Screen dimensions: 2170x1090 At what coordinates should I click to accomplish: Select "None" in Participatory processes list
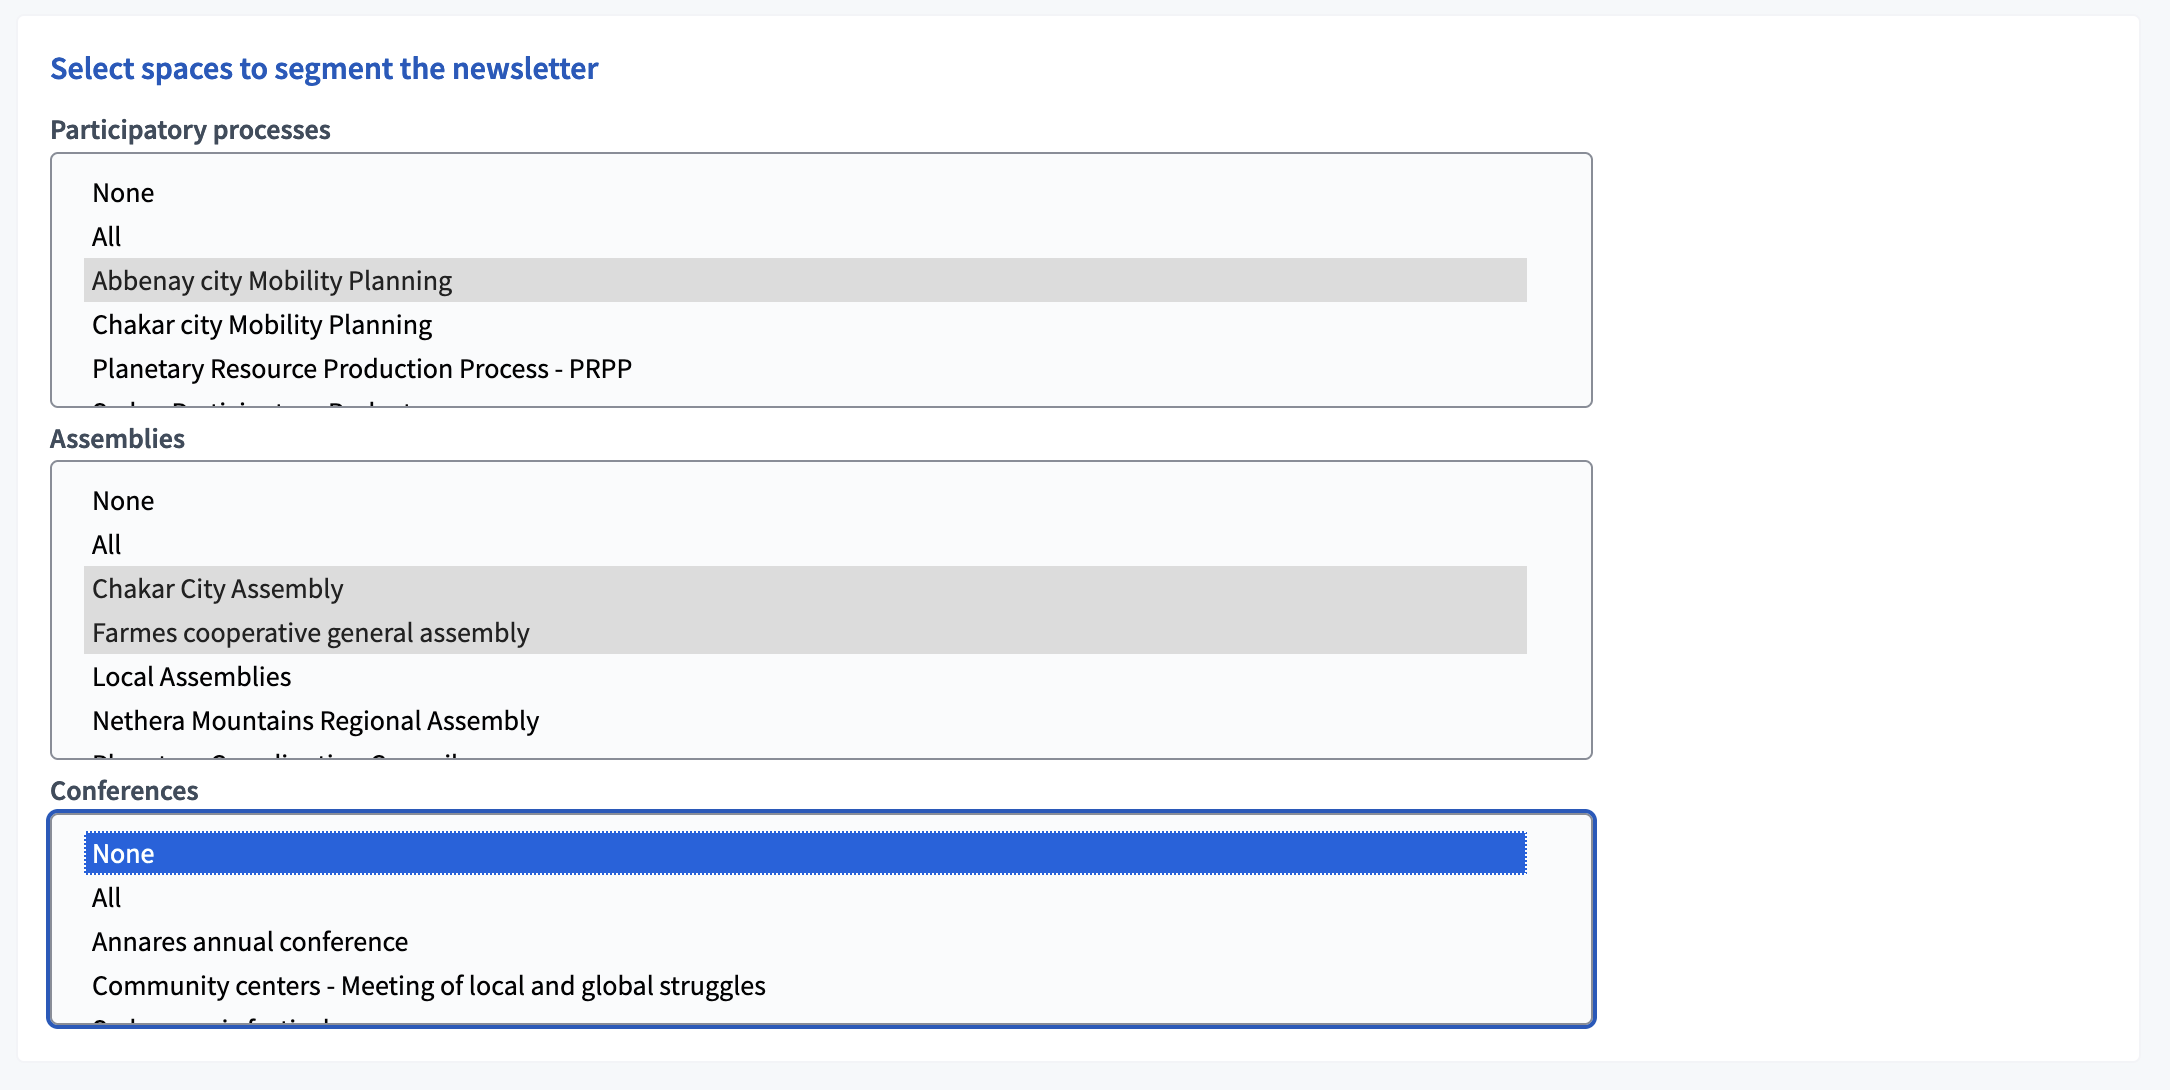coord(123,192)
